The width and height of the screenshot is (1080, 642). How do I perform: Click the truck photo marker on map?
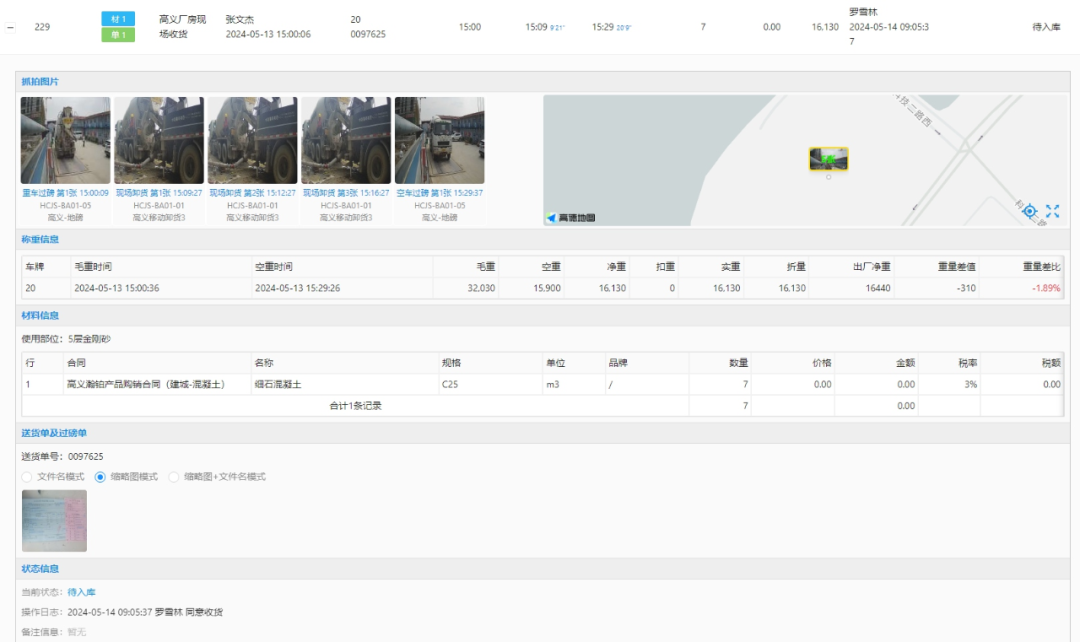tap(828, 159)
